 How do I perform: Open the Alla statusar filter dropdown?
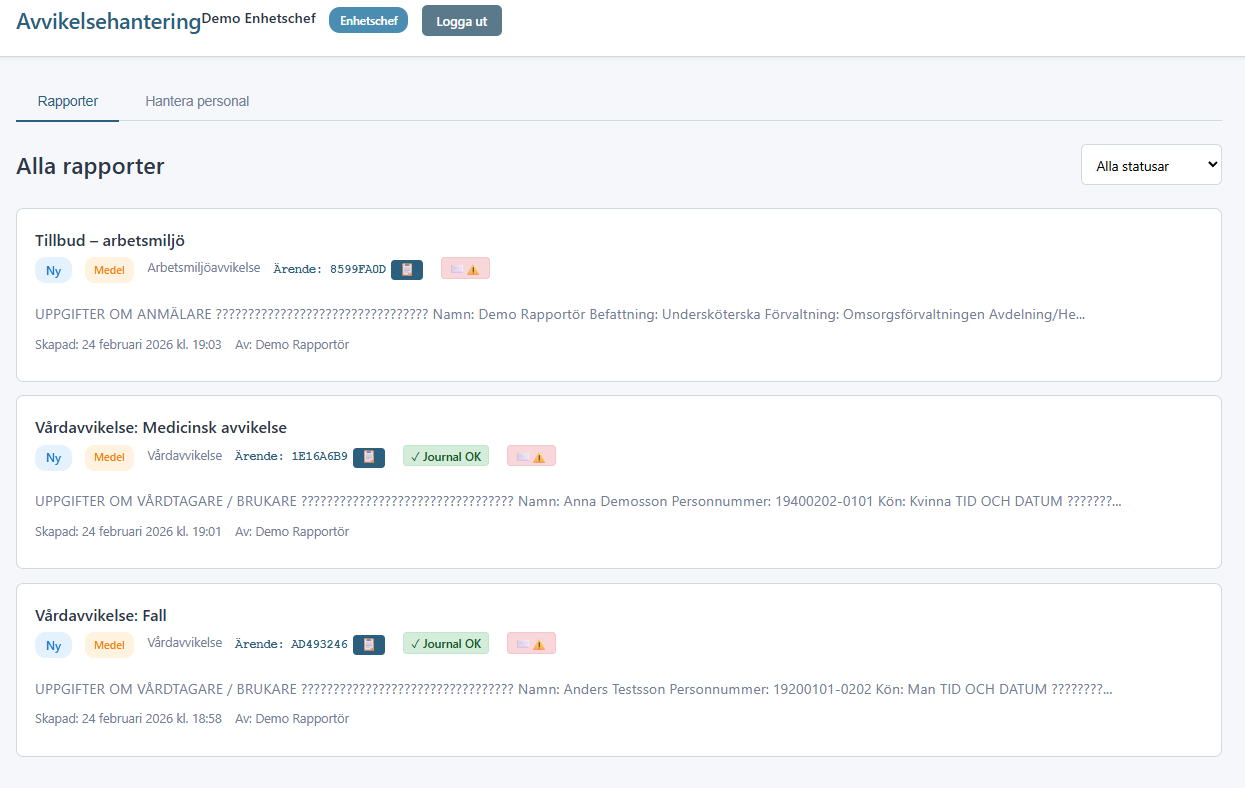[1151, 165]
